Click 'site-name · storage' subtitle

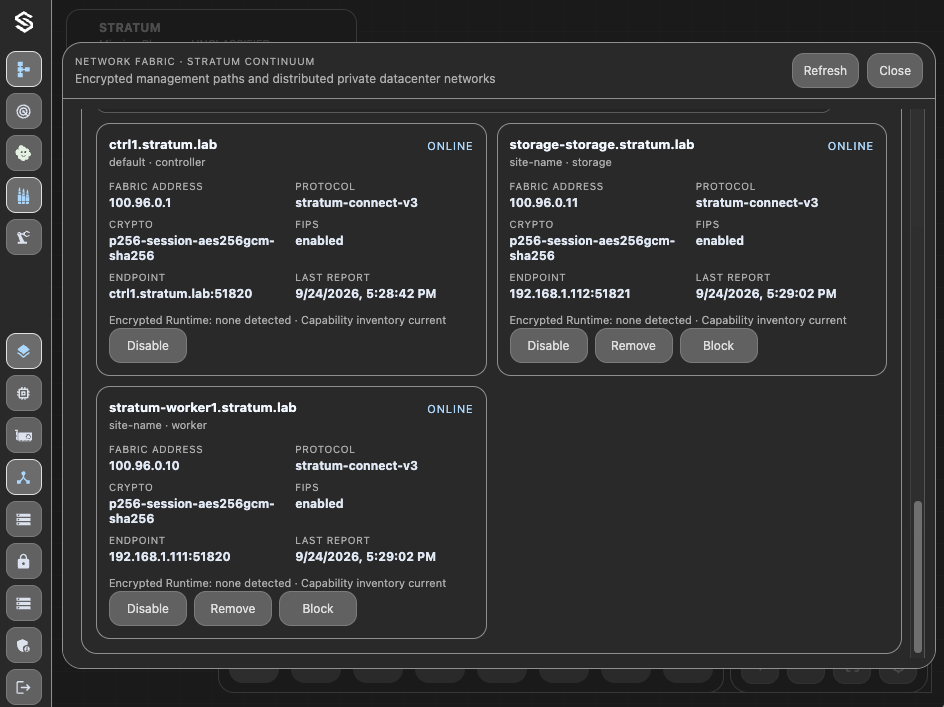[560, 163]
